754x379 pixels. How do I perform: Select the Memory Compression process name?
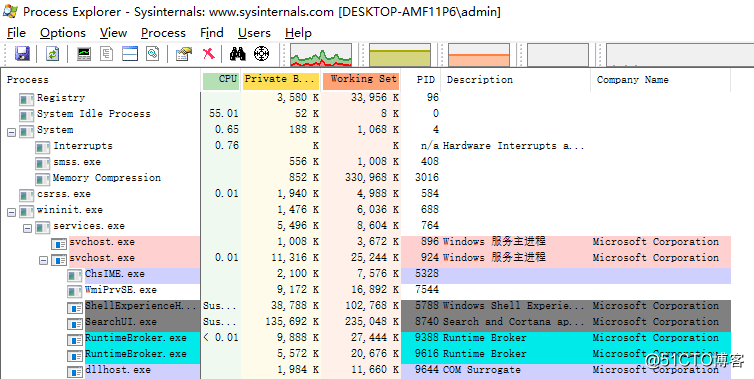coord(107,178)
